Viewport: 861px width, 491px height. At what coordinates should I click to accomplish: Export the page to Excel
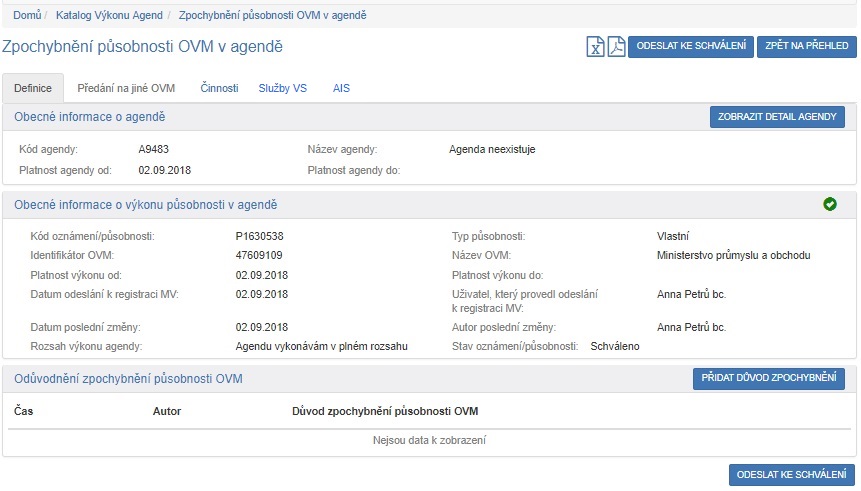click(x=595, y=47)
